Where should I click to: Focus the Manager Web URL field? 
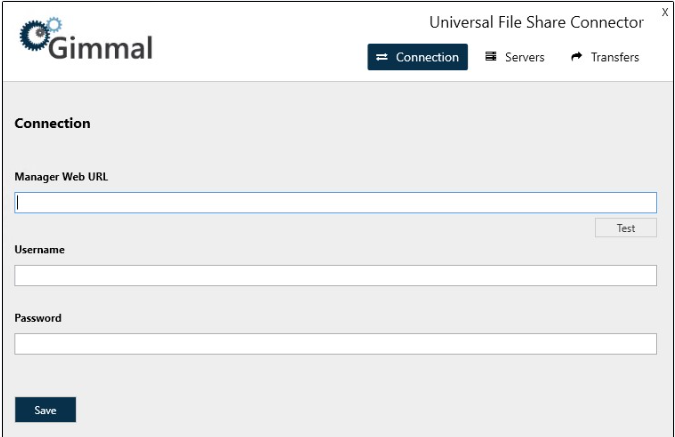[335, 203]
